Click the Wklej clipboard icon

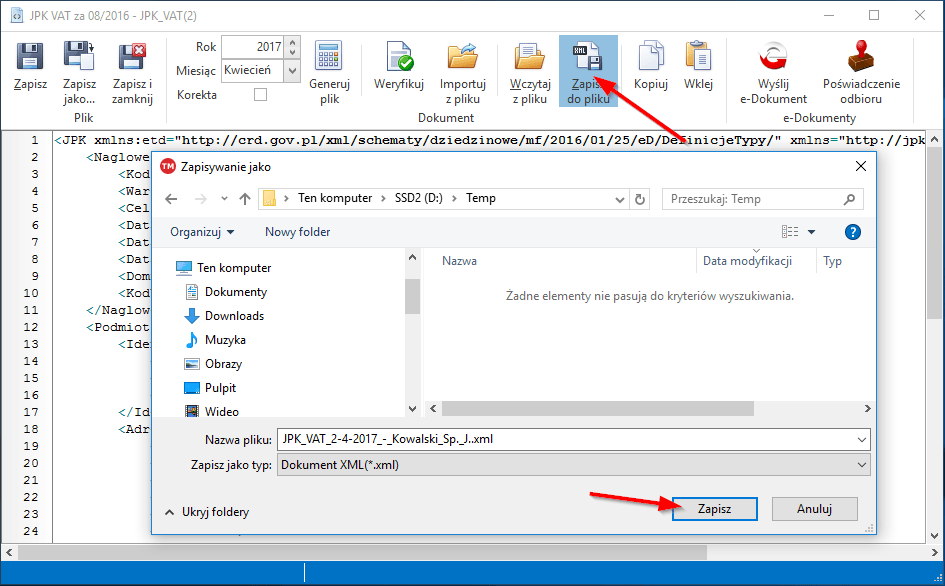coord(698,57)
